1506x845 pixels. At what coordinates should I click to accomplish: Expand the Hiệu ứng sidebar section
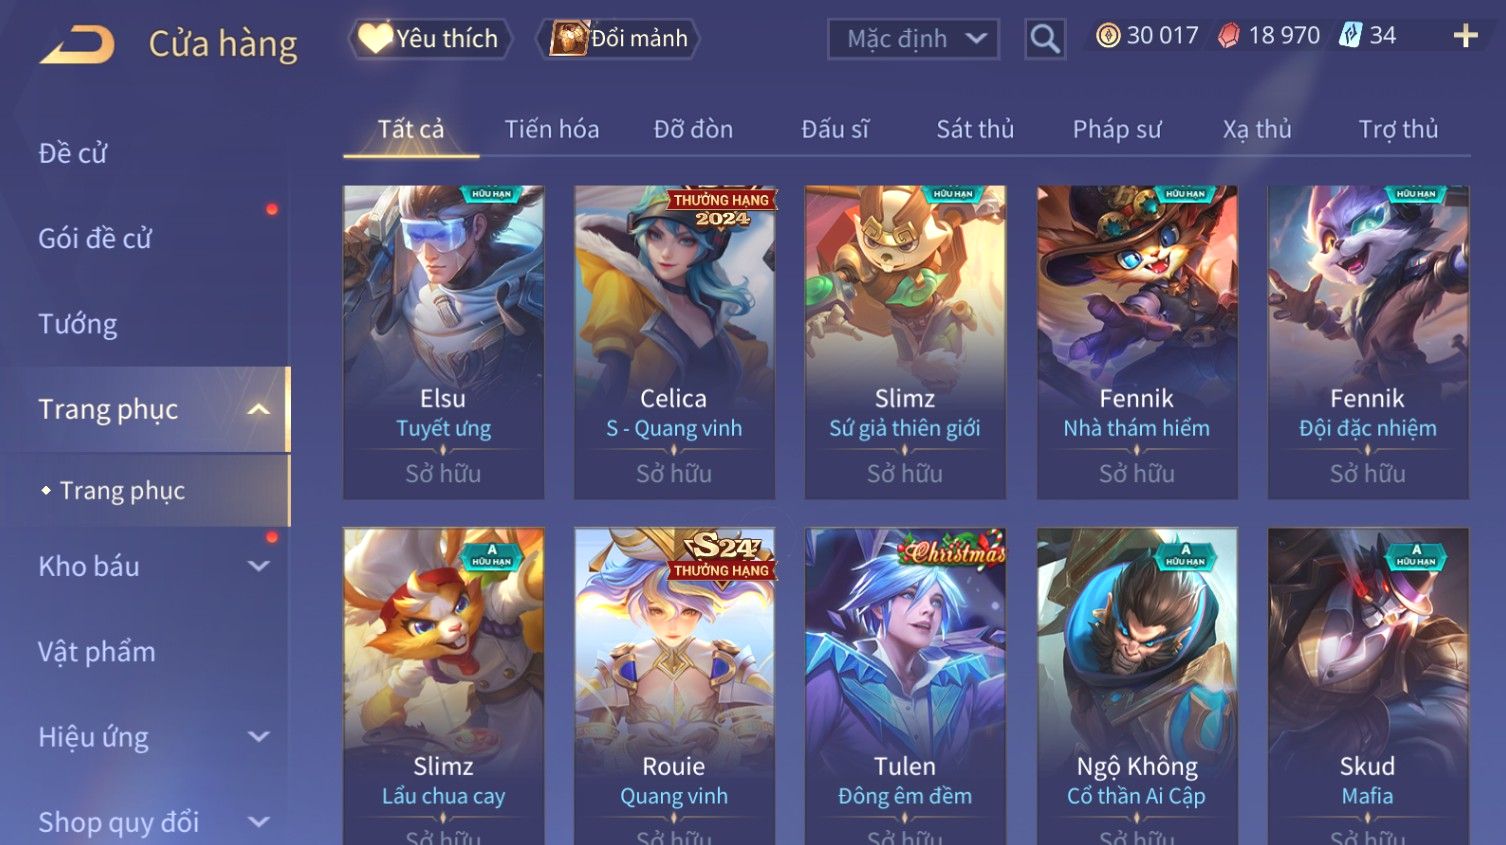coord(259,737)
